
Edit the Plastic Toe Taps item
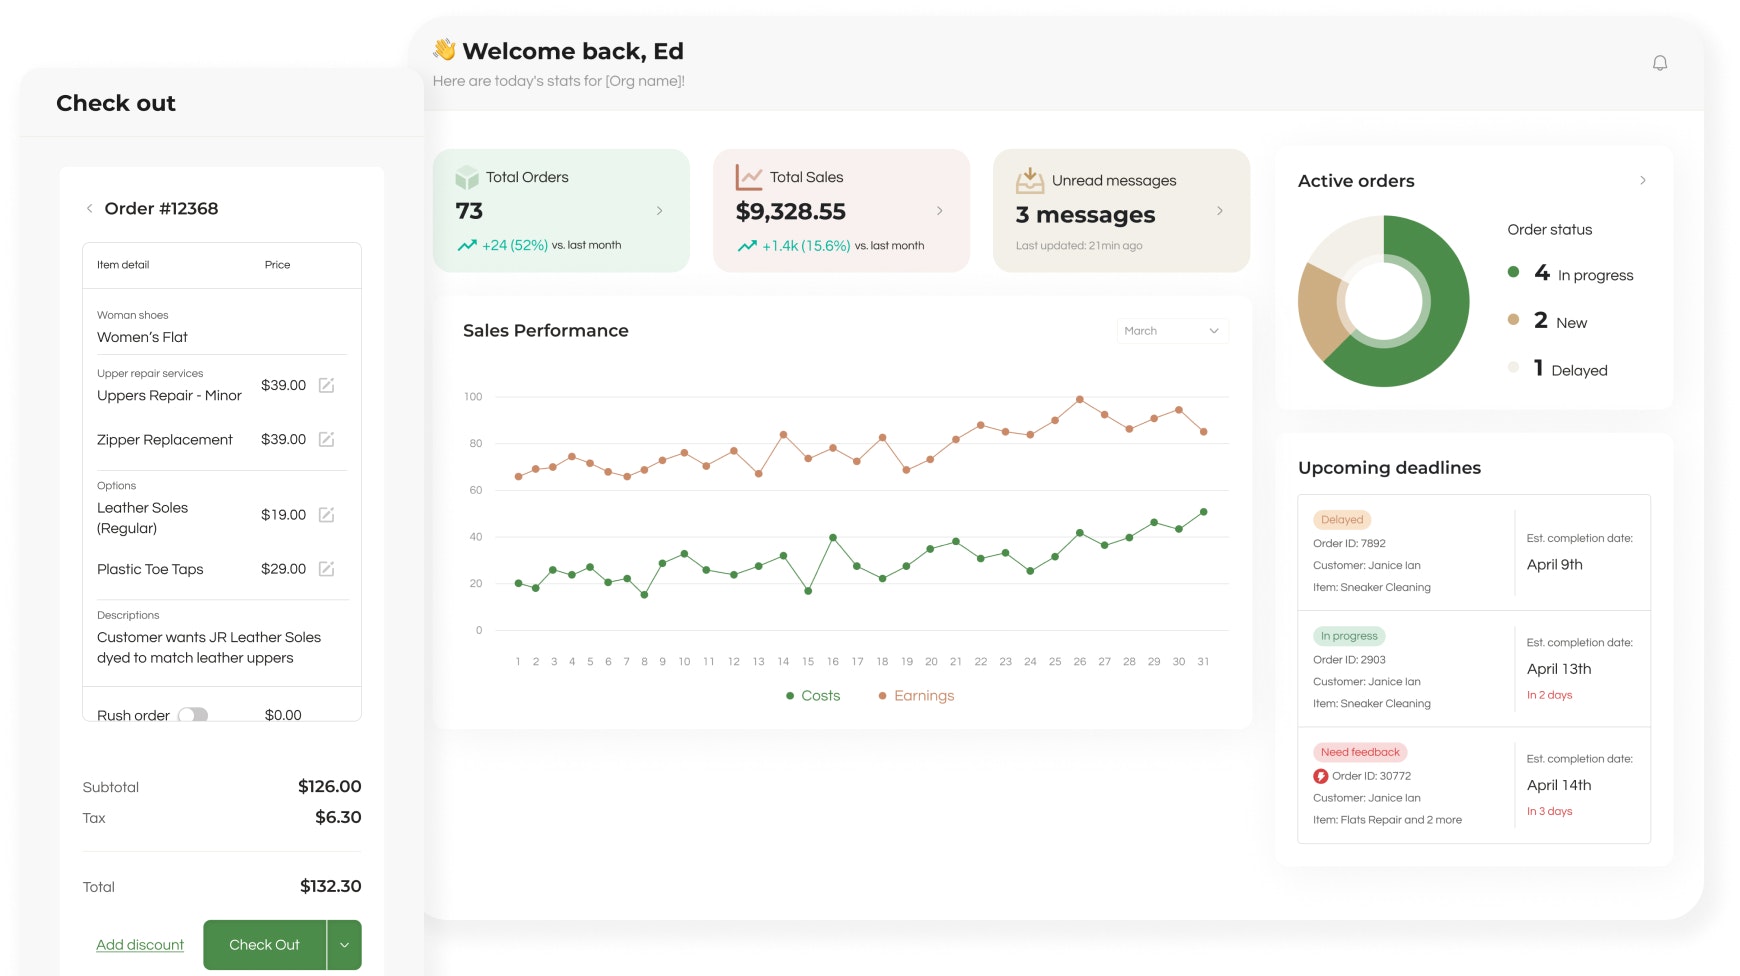pos(326,569)
